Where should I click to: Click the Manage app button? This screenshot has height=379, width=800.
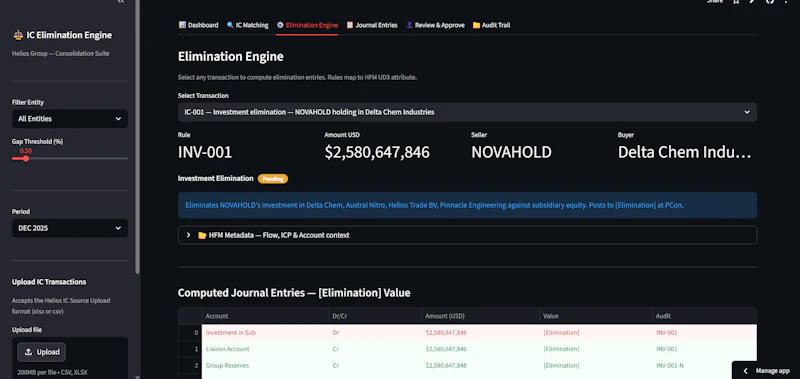coord(766,371)
